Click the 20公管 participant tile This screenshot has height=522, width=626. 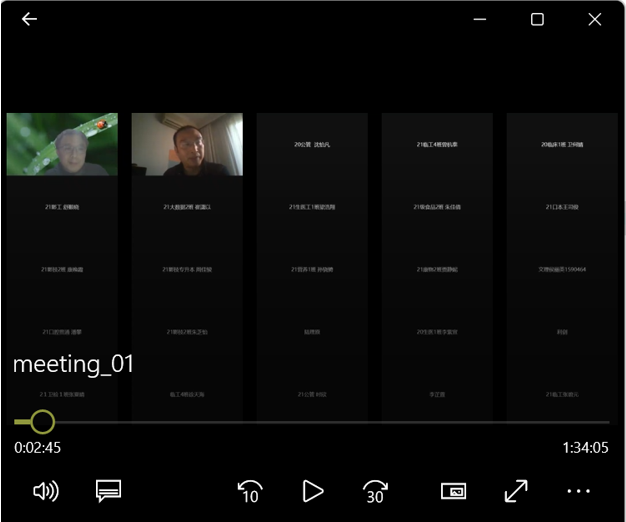click(312, 145)
